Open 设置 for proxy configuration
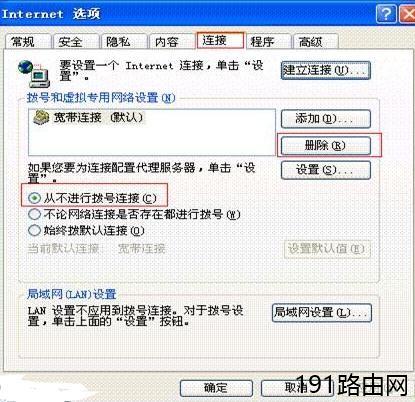The height and width of the screenshot is (402, 415). pyautogui.click(x=326, y=170)
